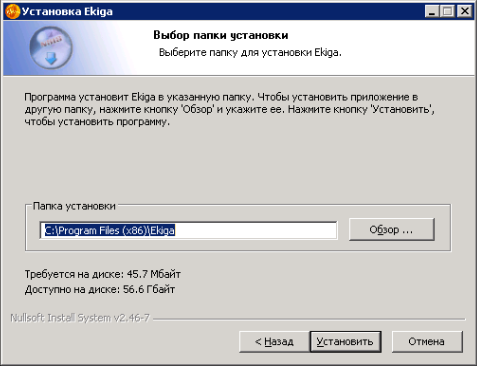Image resolution: width=477 pixels, height=366 pixels.
Task: Minimize the Ekiga setup window
Action: point(432,12)
